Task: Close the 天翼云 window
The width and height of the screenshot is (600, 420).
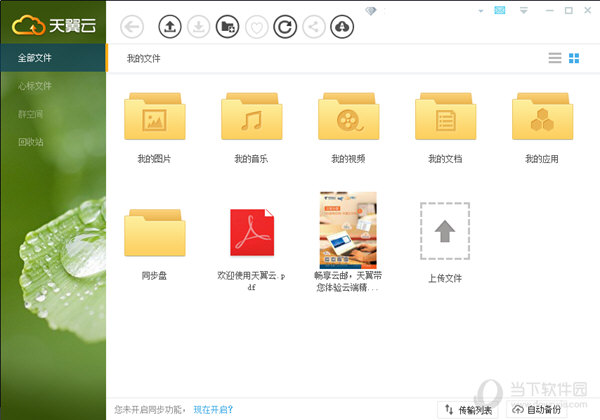Action: [588, 11]
